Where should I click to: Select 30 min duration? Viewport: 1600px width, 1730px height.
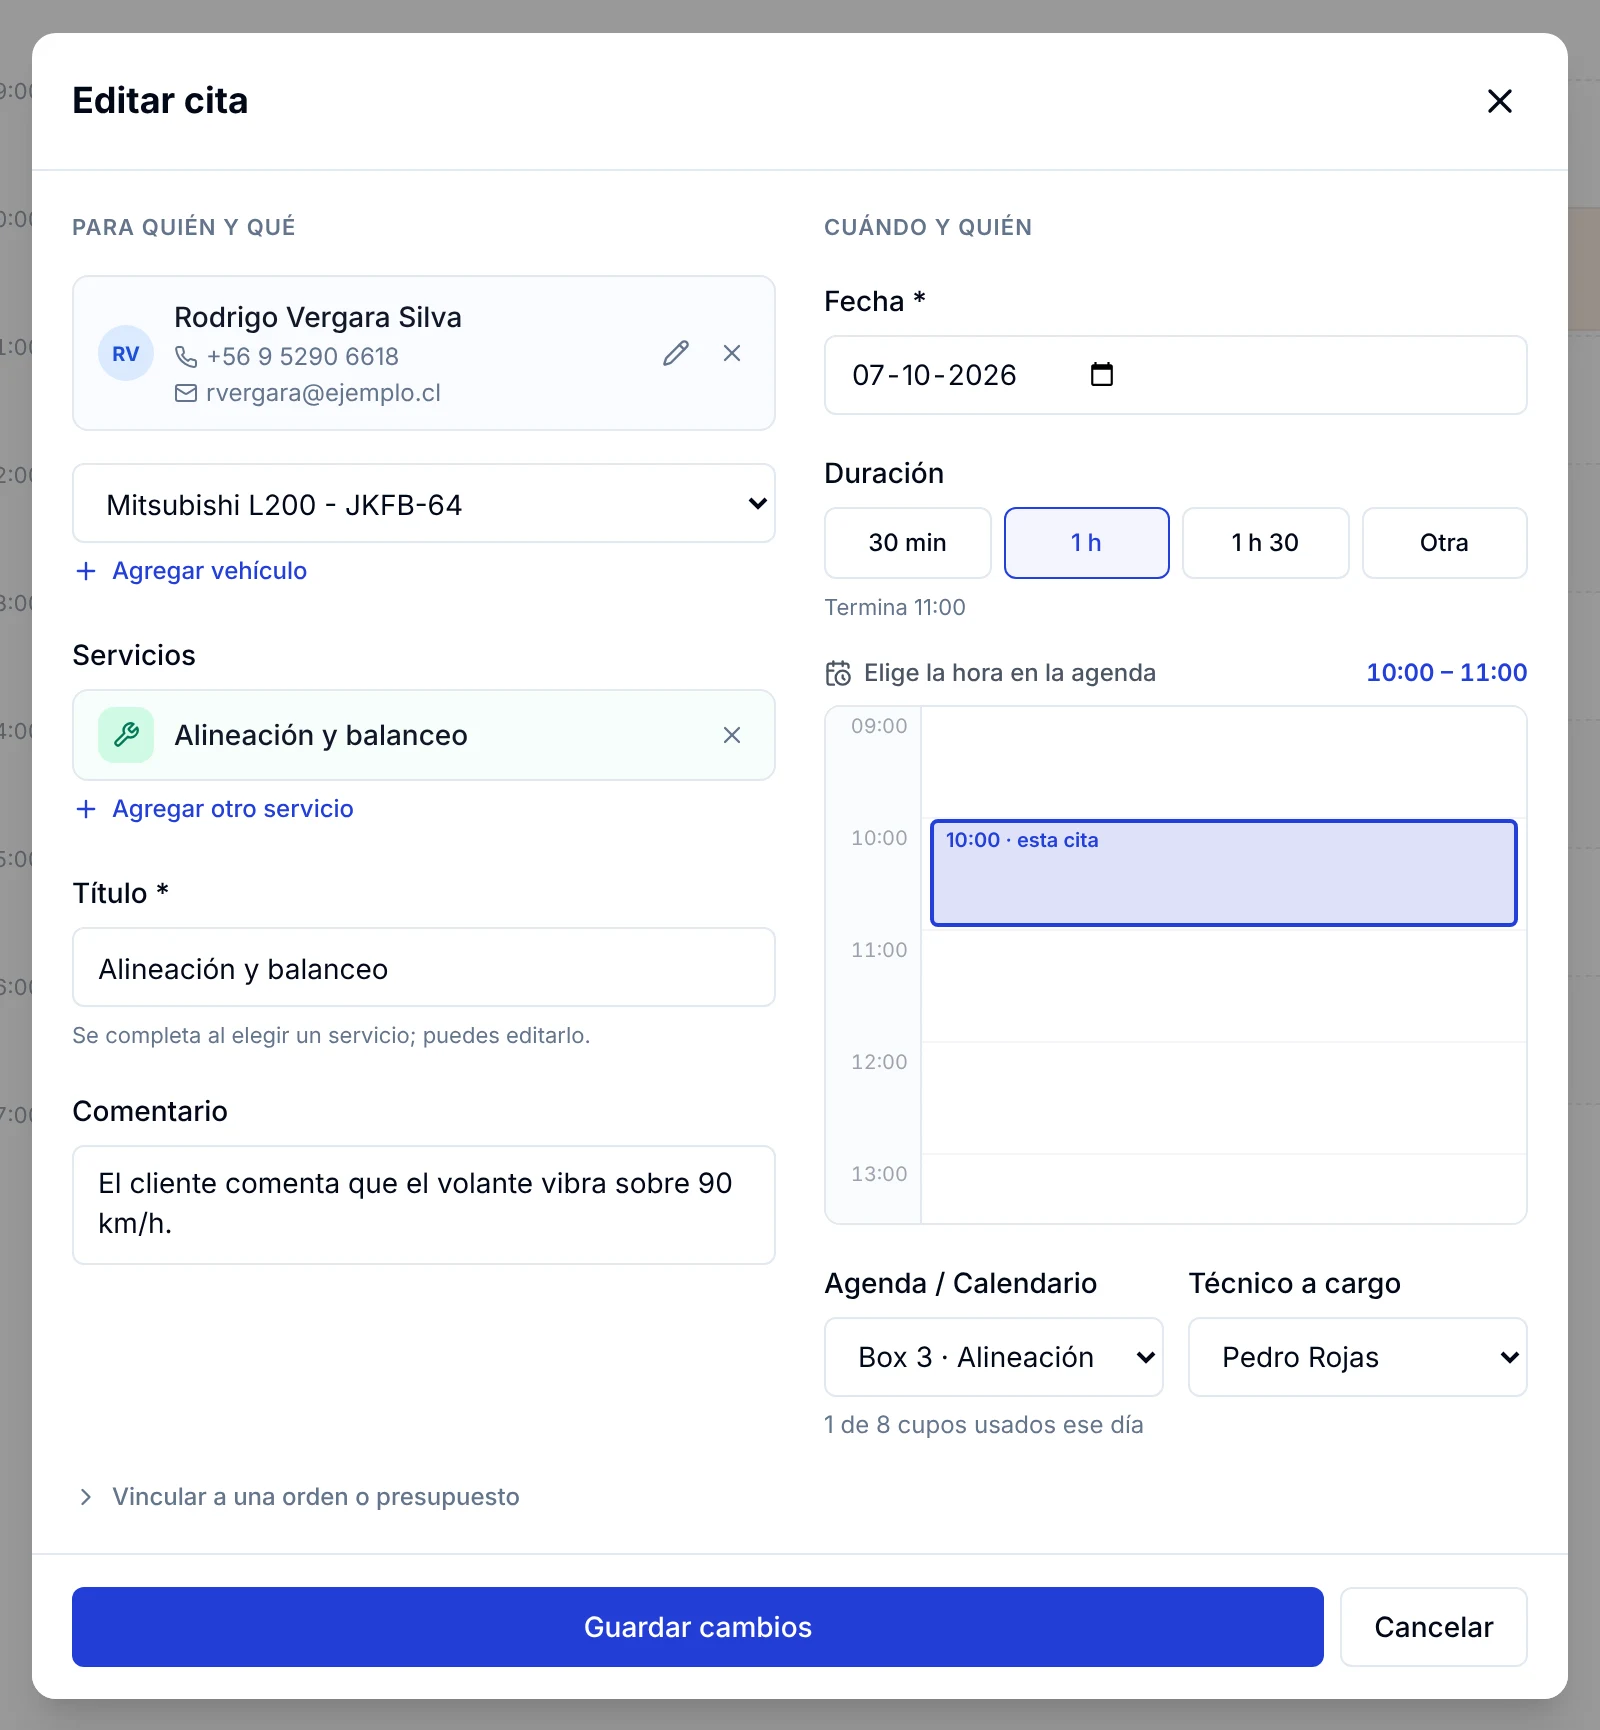coord(907,543)
